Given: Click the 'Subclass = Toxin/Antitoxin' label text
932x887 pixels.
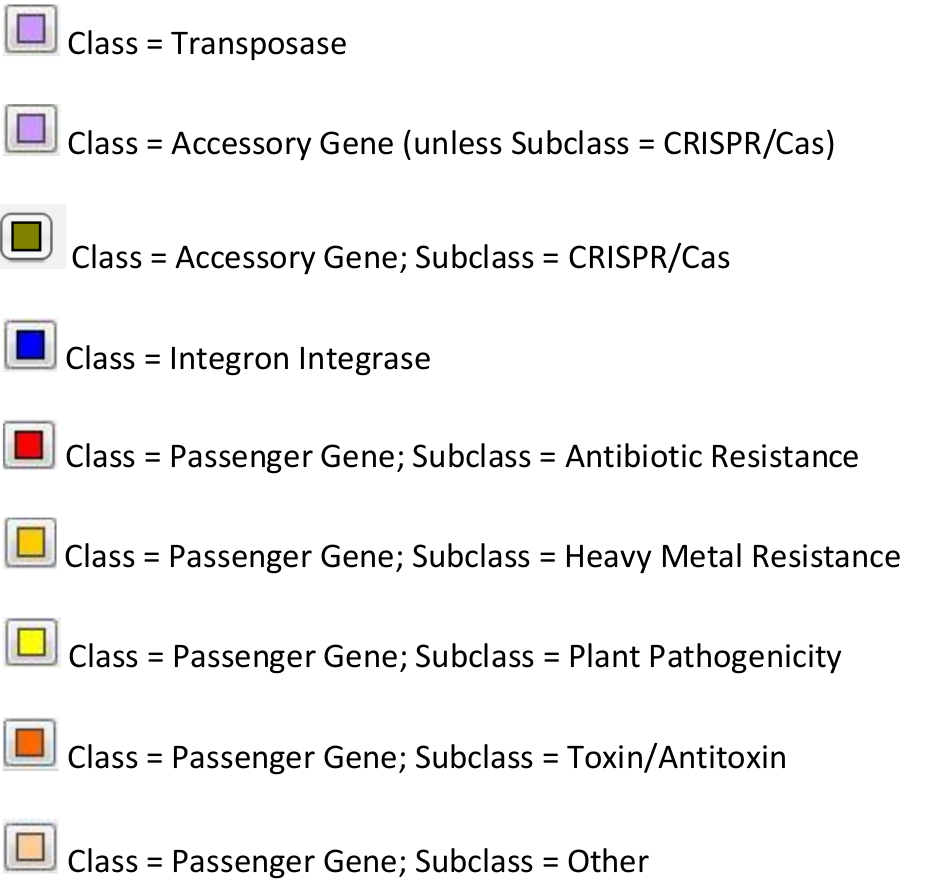Looking at the screenshot, I should pos(600,757).
